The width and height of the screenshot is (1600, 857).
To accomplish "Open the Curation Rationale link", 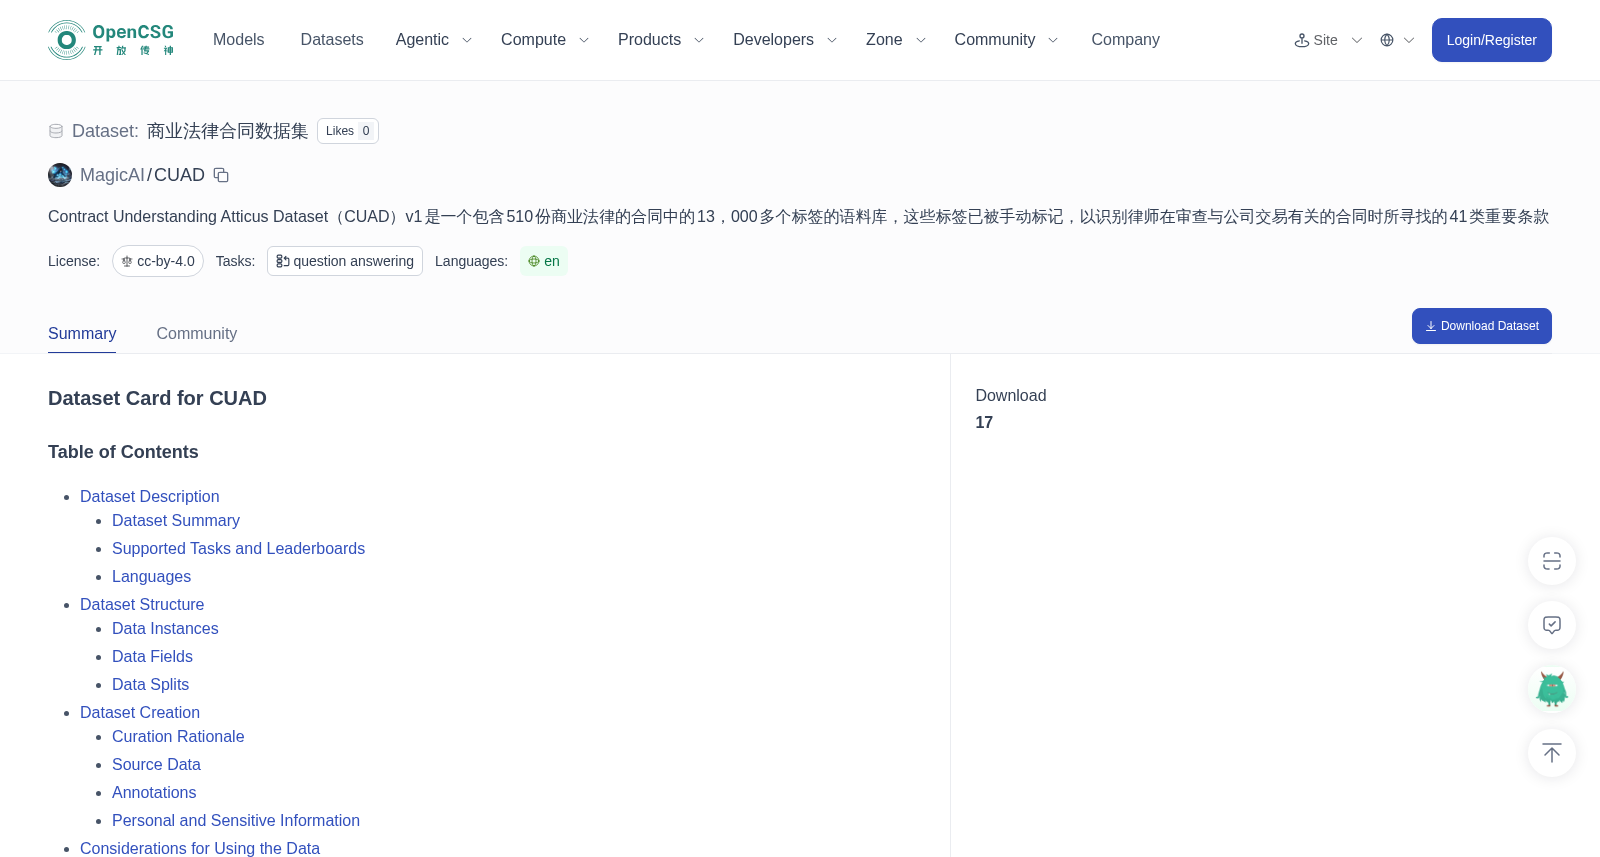I will [x=178, y=736].
